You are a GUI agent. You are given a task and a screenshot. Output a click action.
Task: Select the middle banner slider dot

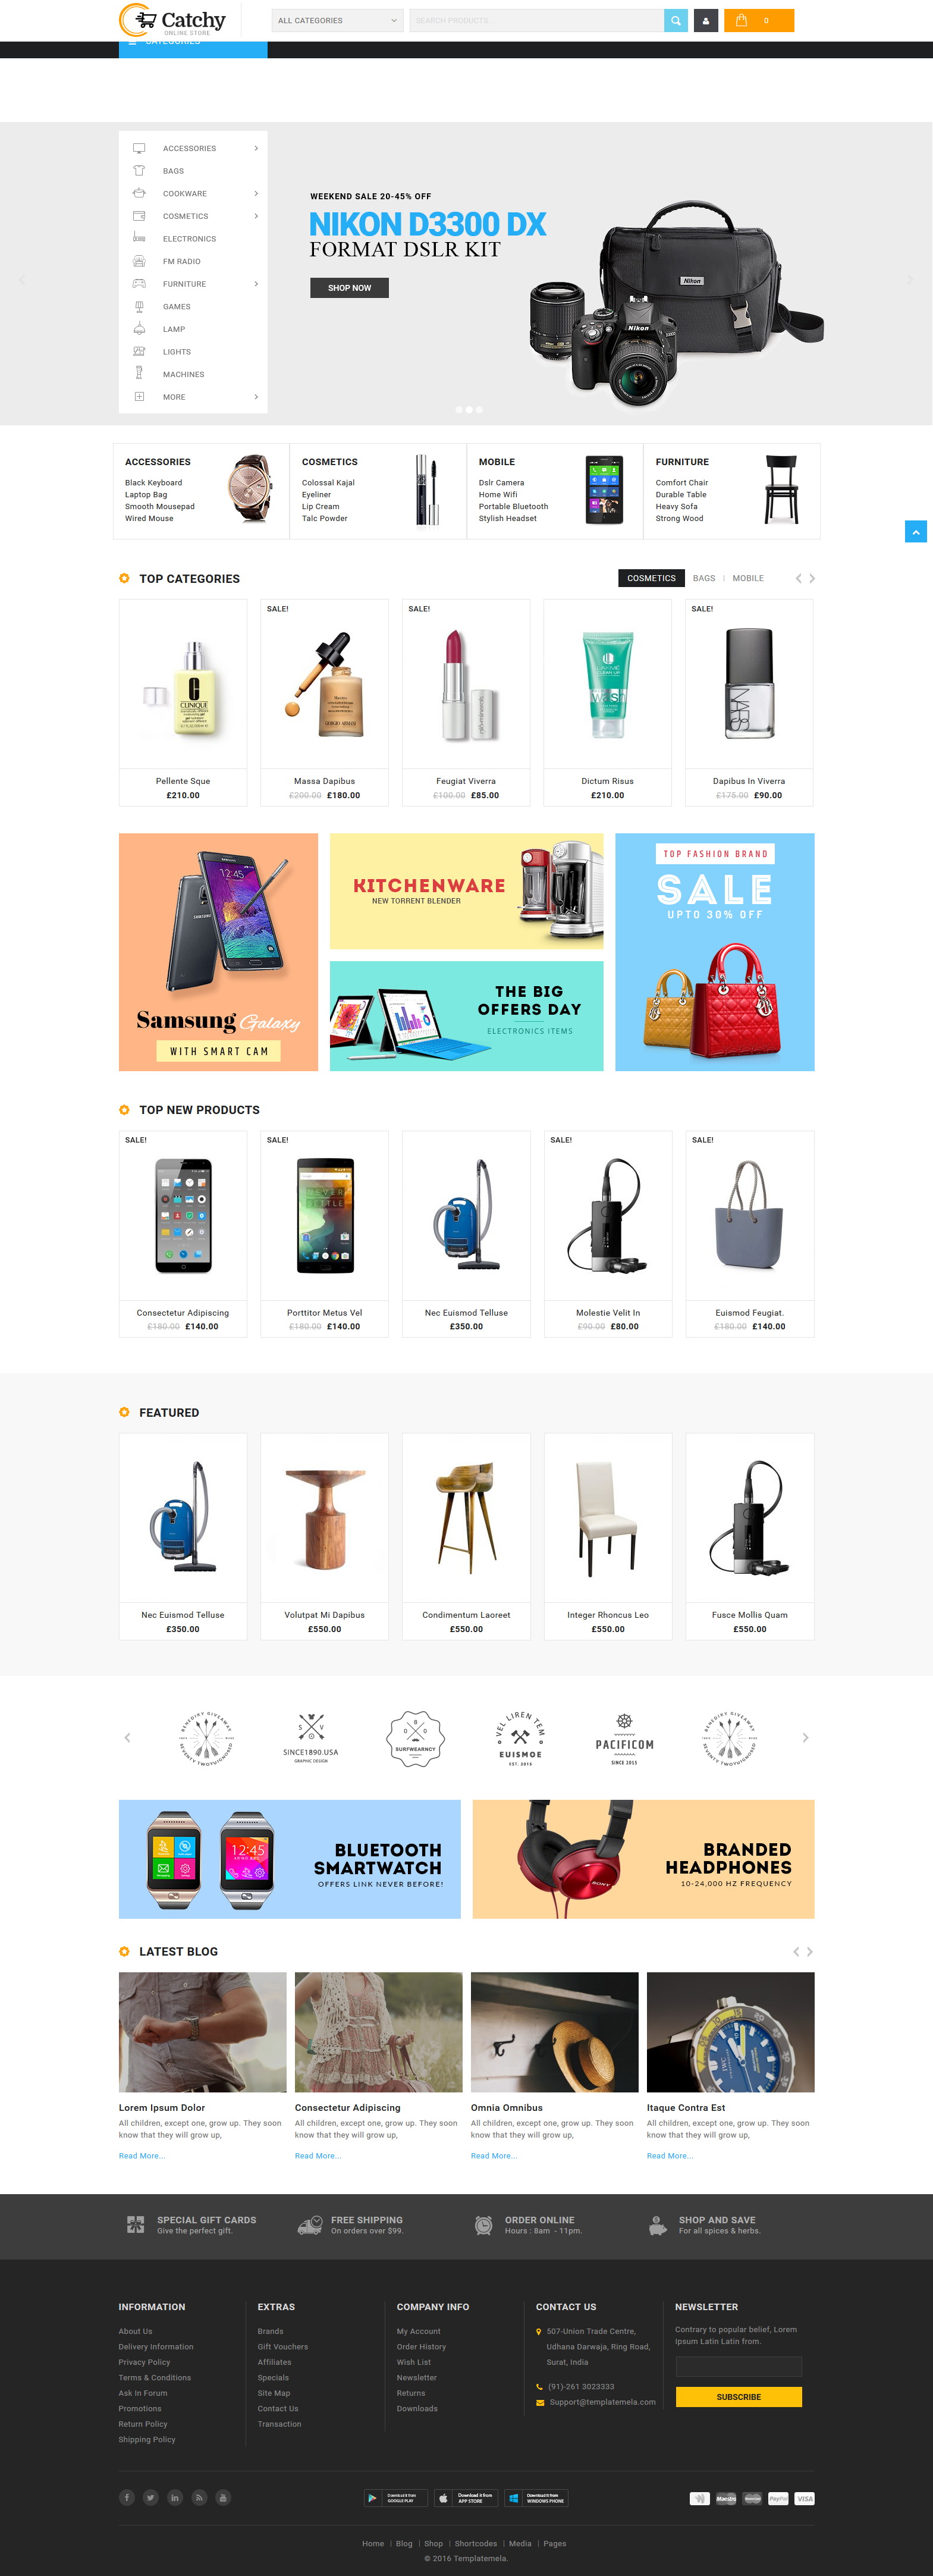(469, 409)
